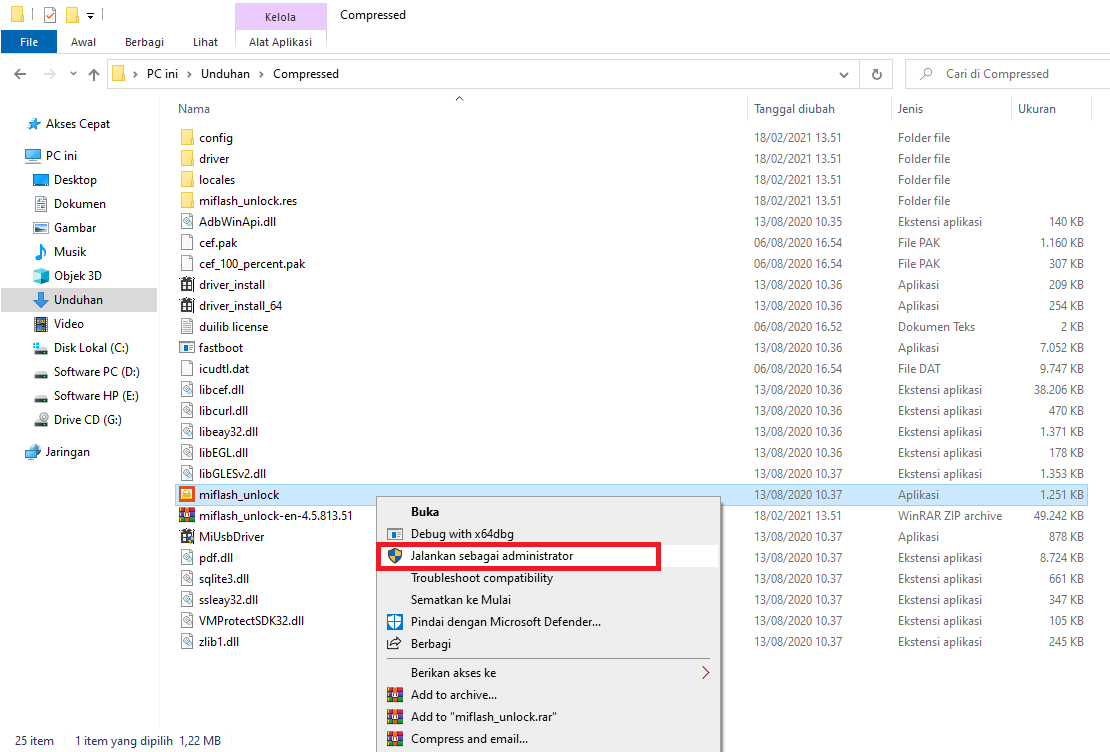This screenshot has height=752, width=1110.
Task: Sort by Jenis column header
Action: [x=910, y=109]
